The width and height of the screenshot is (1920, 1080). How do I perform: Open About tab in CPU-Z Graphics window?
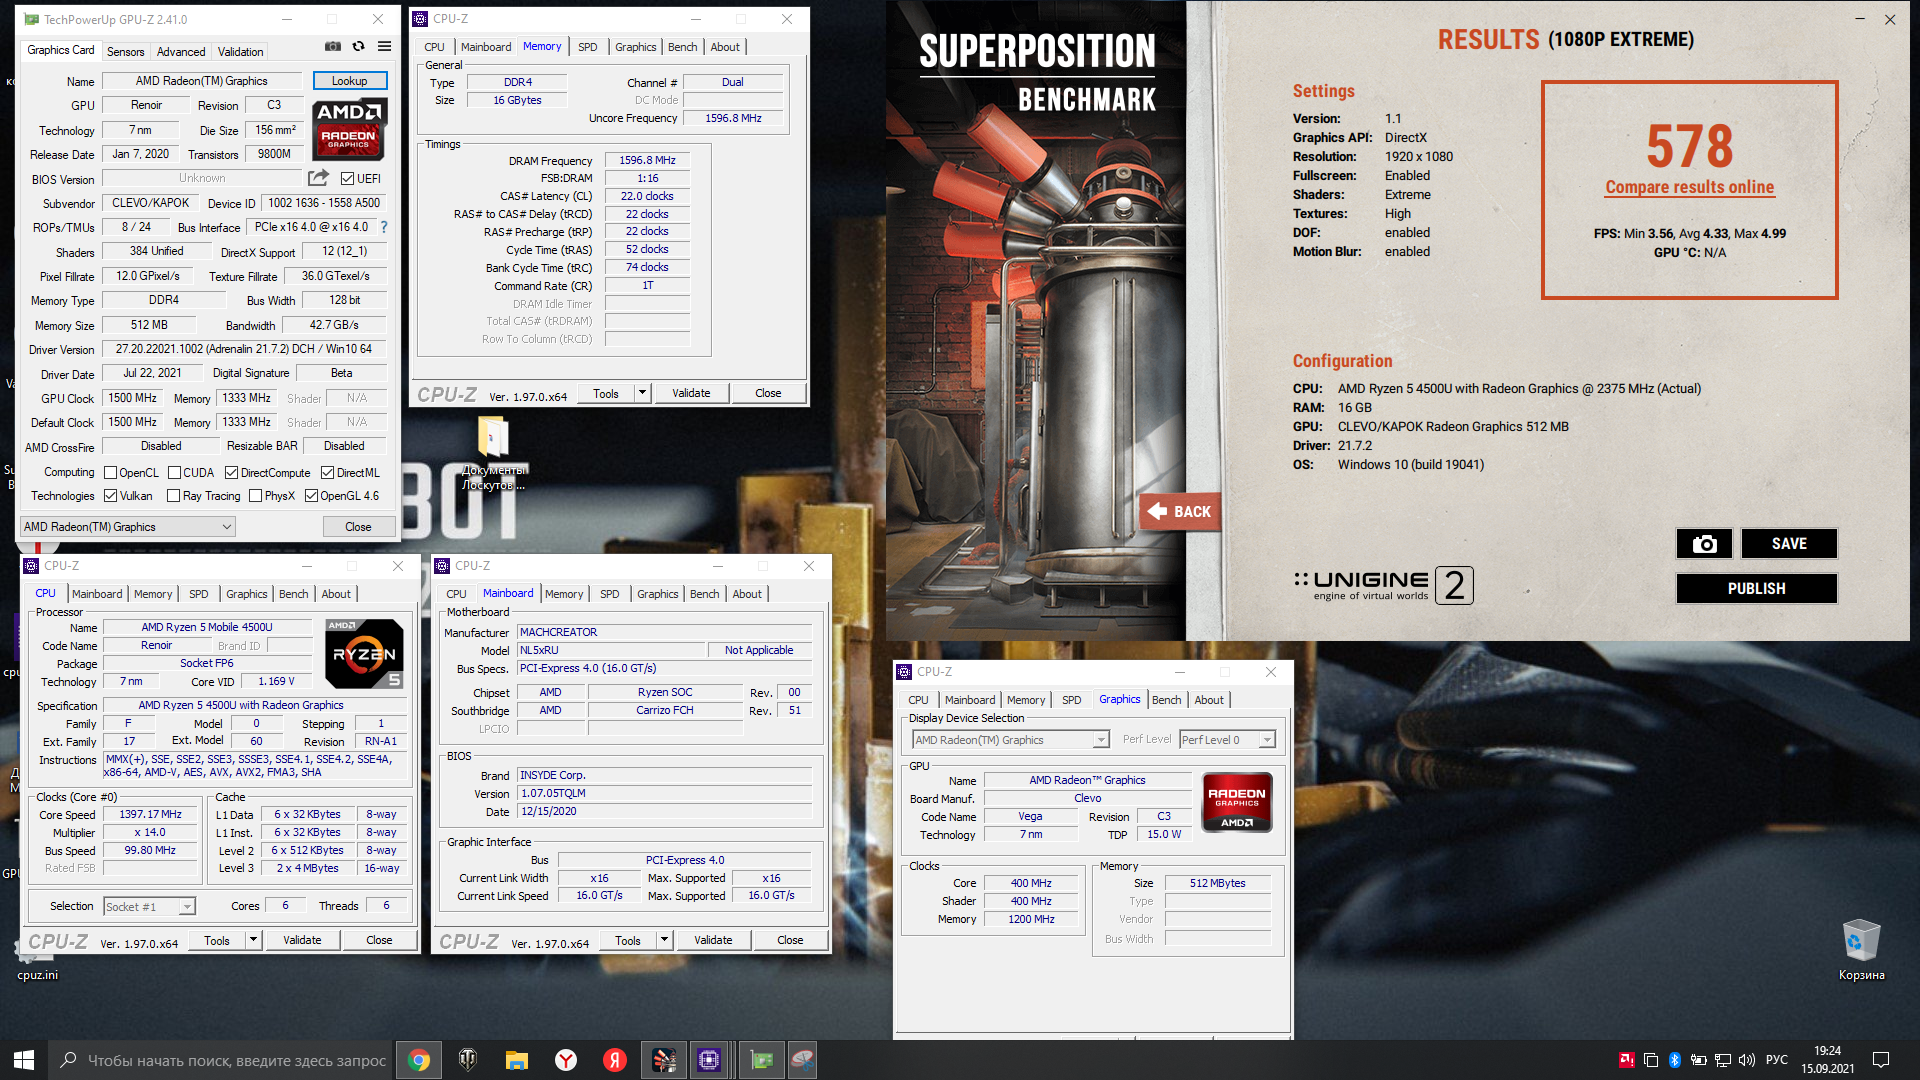1209,700
